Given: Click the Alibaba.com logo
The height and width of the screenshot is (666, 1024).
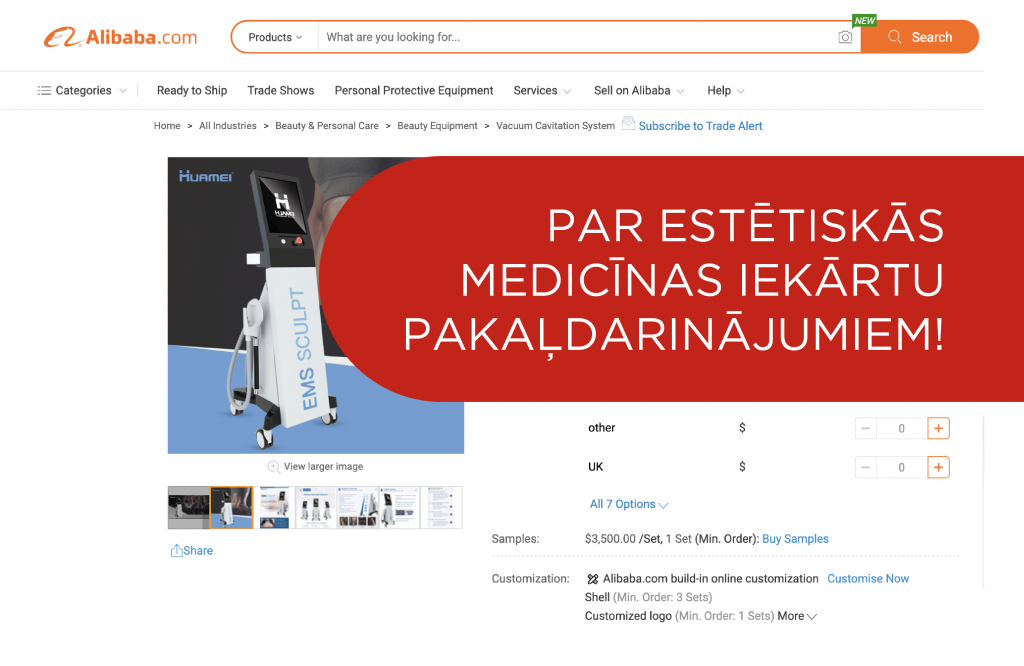Looking at the screenshot, I should 121,37.
